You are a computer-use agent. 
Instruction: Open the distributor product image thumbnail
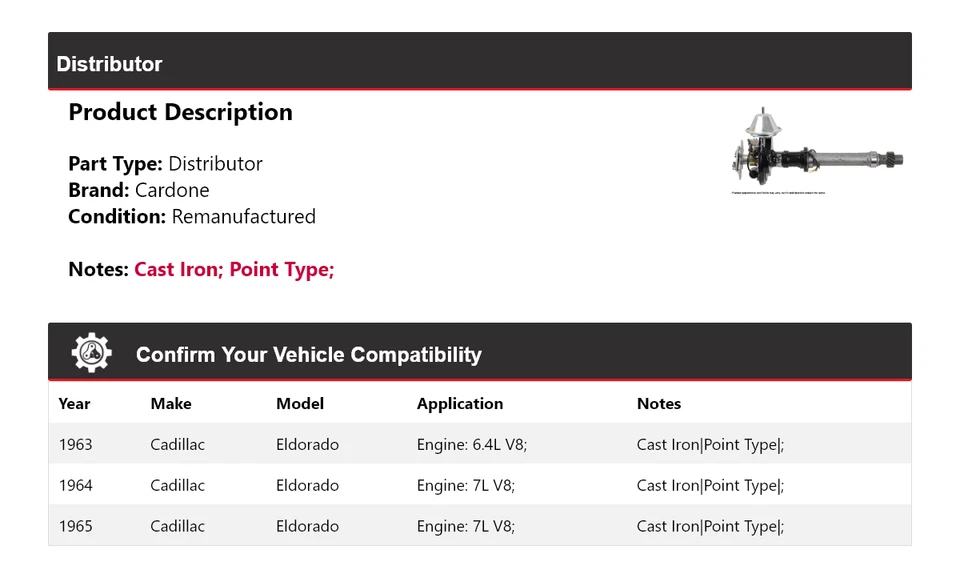point(817,151)
